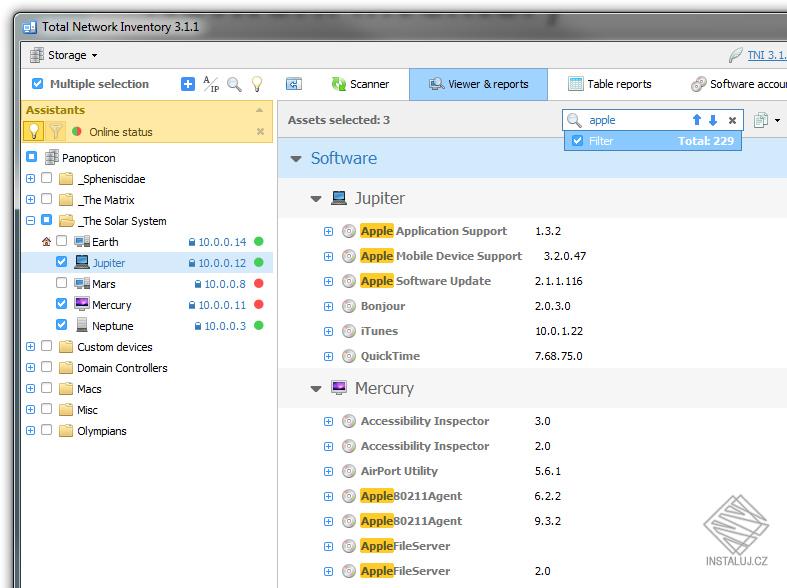
Task: Click the feather icon by TNI link
Action: point(735,55)
